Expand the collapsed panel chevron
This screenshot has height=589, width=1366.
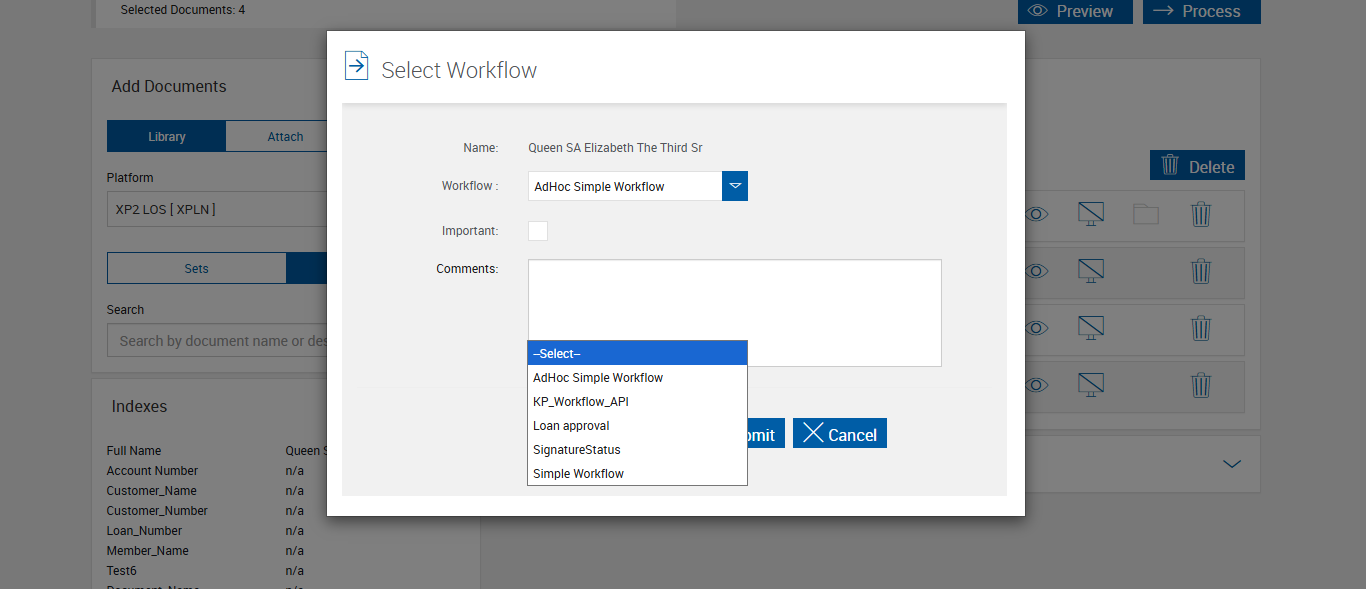coord(1232,464)
